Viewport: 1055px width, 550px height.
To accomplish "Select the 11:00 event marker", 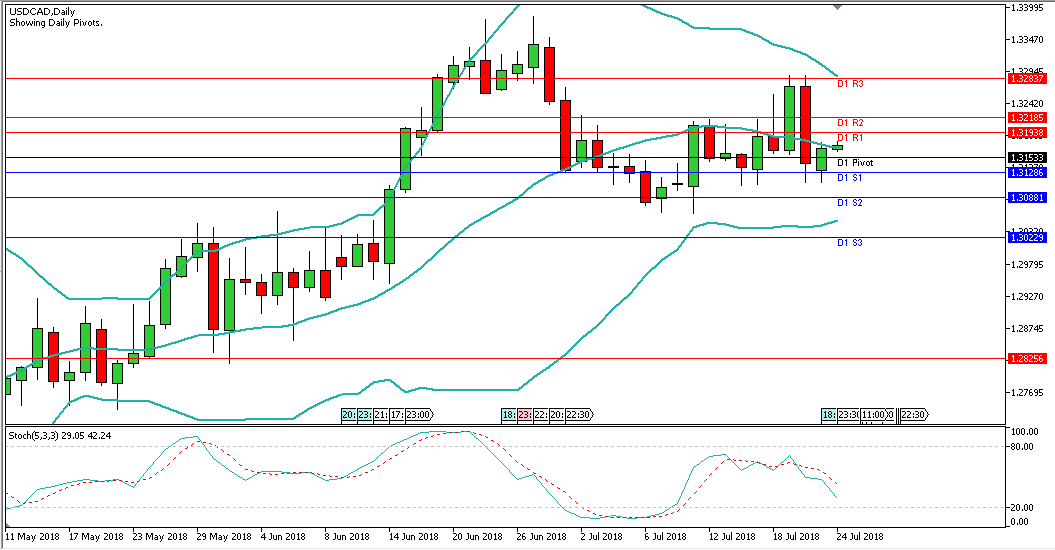I will click(874, 414).
